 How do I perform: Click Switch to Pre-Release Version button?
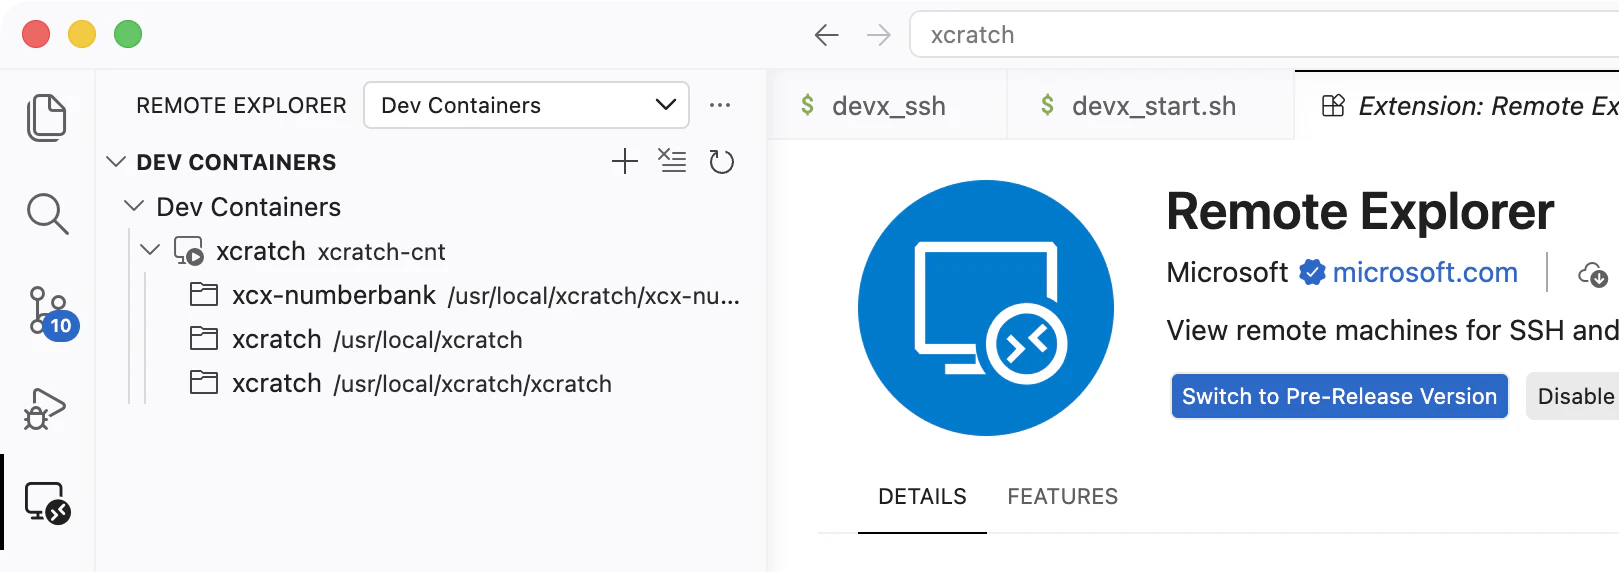(x=1339, y=396)
